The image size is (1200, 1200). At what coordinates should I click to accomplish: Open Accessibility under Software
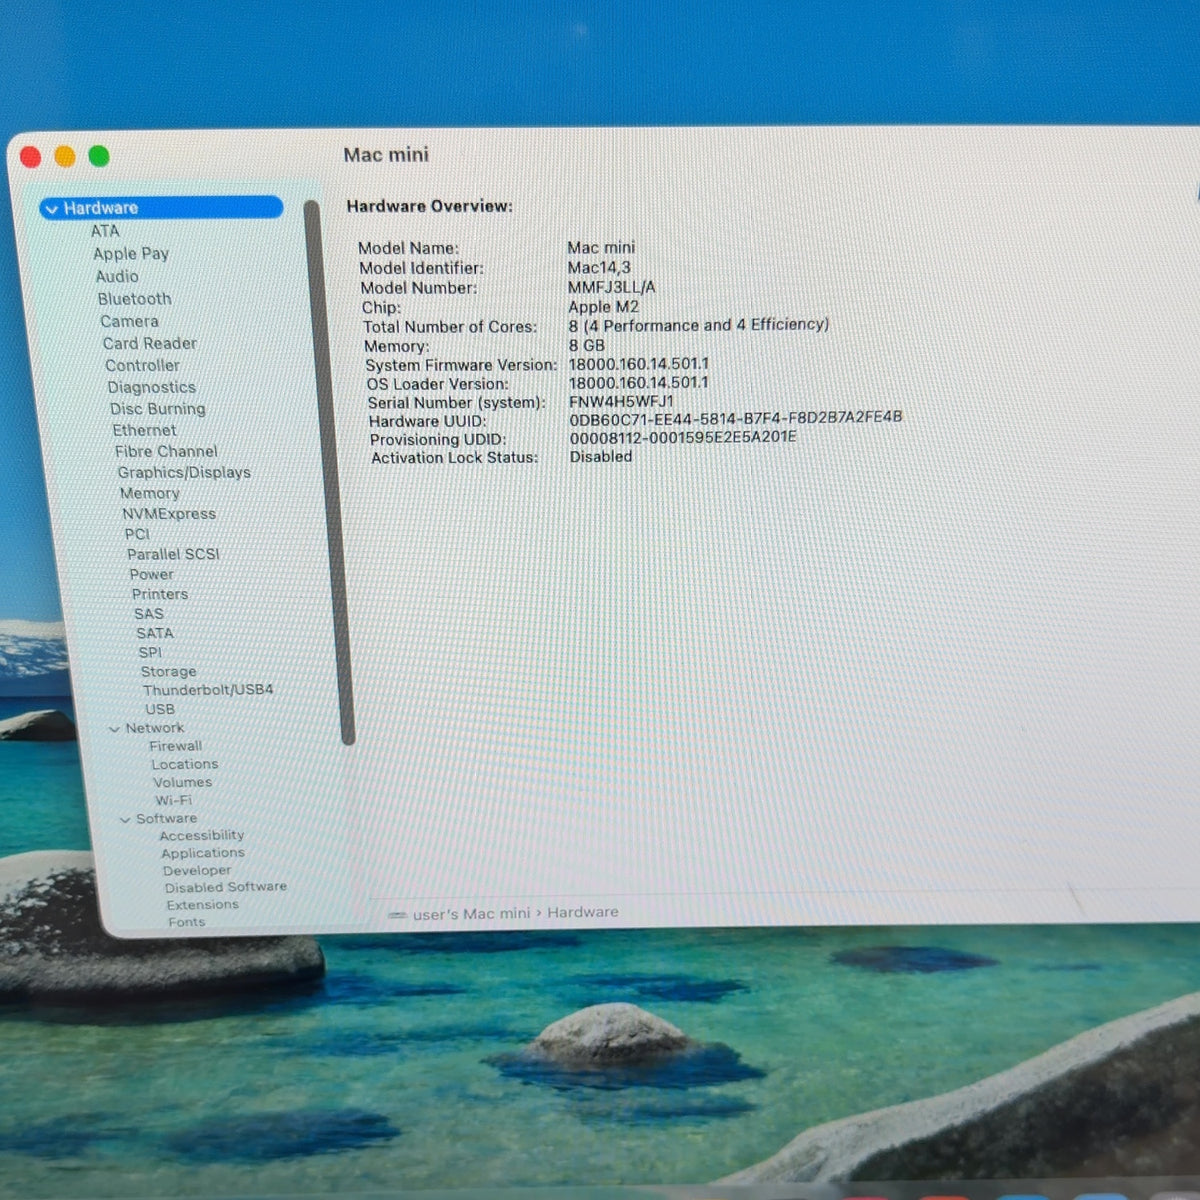click(201, 835)
